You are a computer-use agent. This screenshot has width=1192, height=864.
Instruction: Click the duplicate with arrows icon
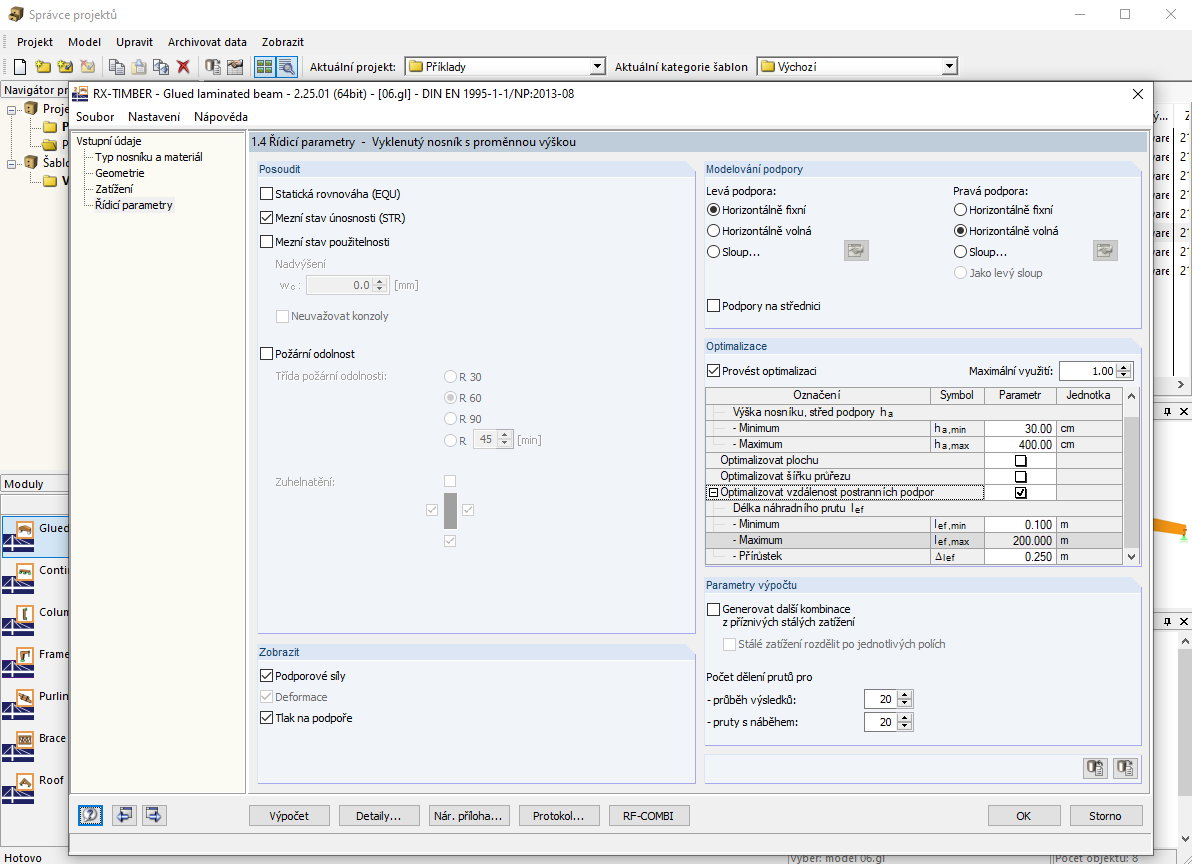[x=160, y=67]
